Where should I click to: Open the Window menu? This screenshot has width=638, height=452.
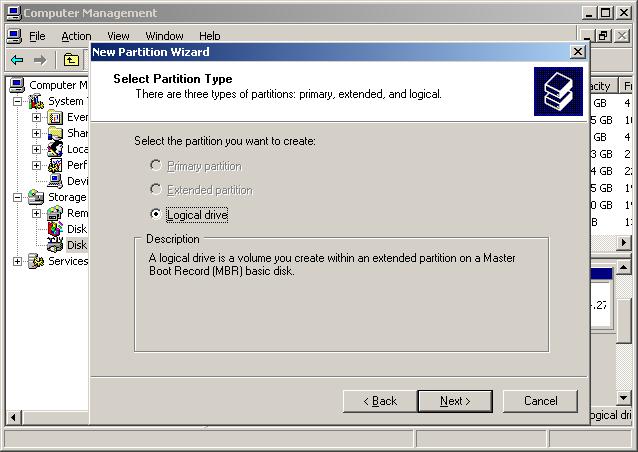pyautogui.click(x=164, y=36)
